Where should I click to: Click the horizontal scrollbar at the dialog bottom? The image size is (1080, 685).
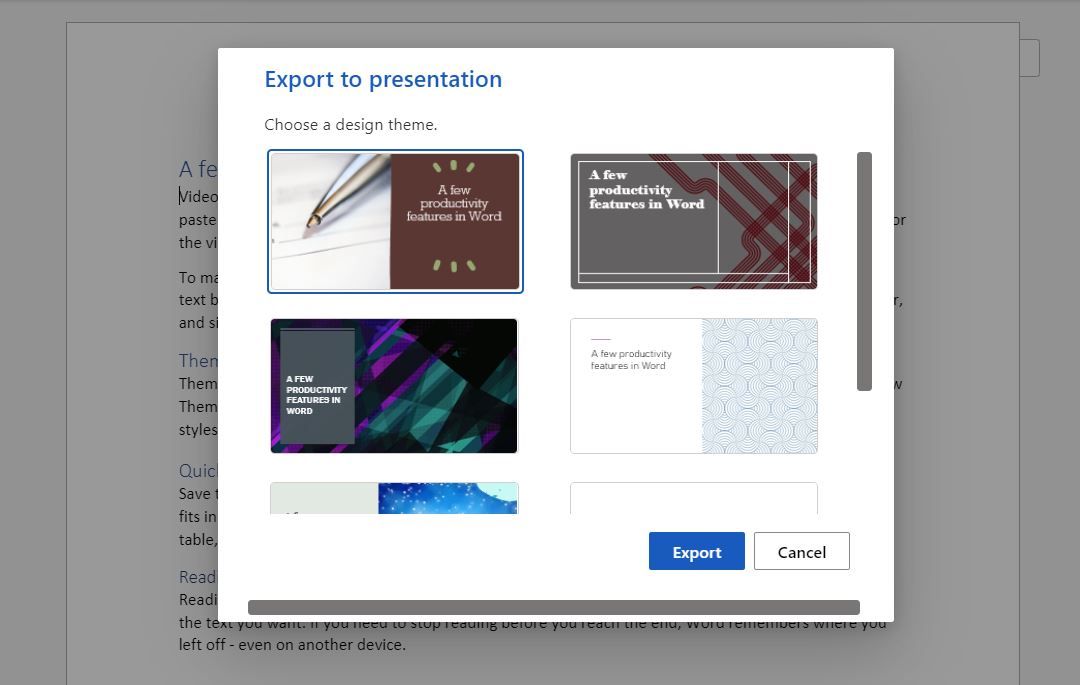(x=553, y=606)
